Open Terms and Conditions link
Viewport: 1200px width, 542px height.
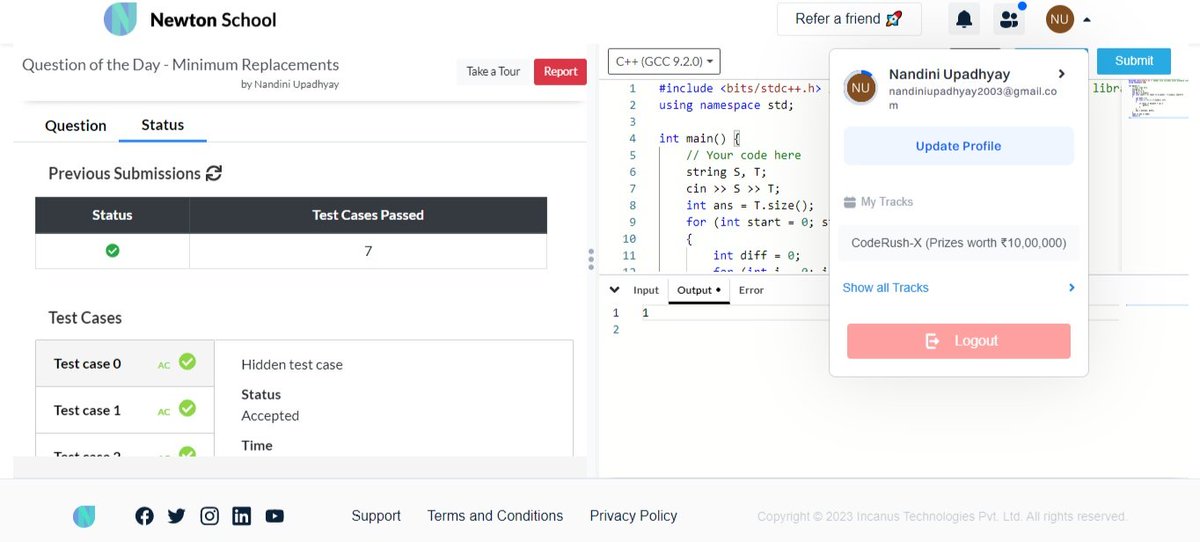tap(495, 516)
